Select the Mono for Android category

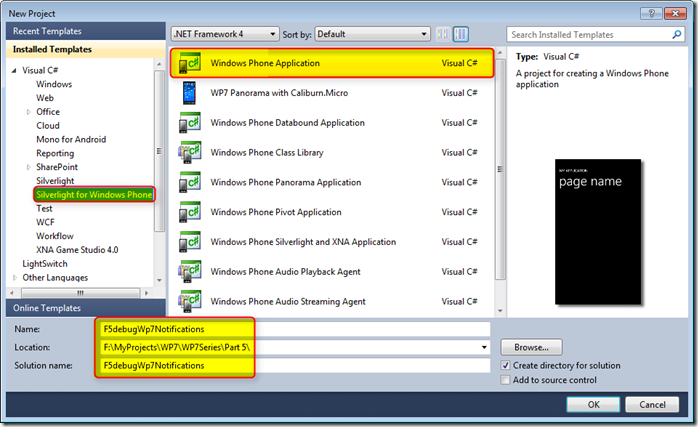pos(71,139)
